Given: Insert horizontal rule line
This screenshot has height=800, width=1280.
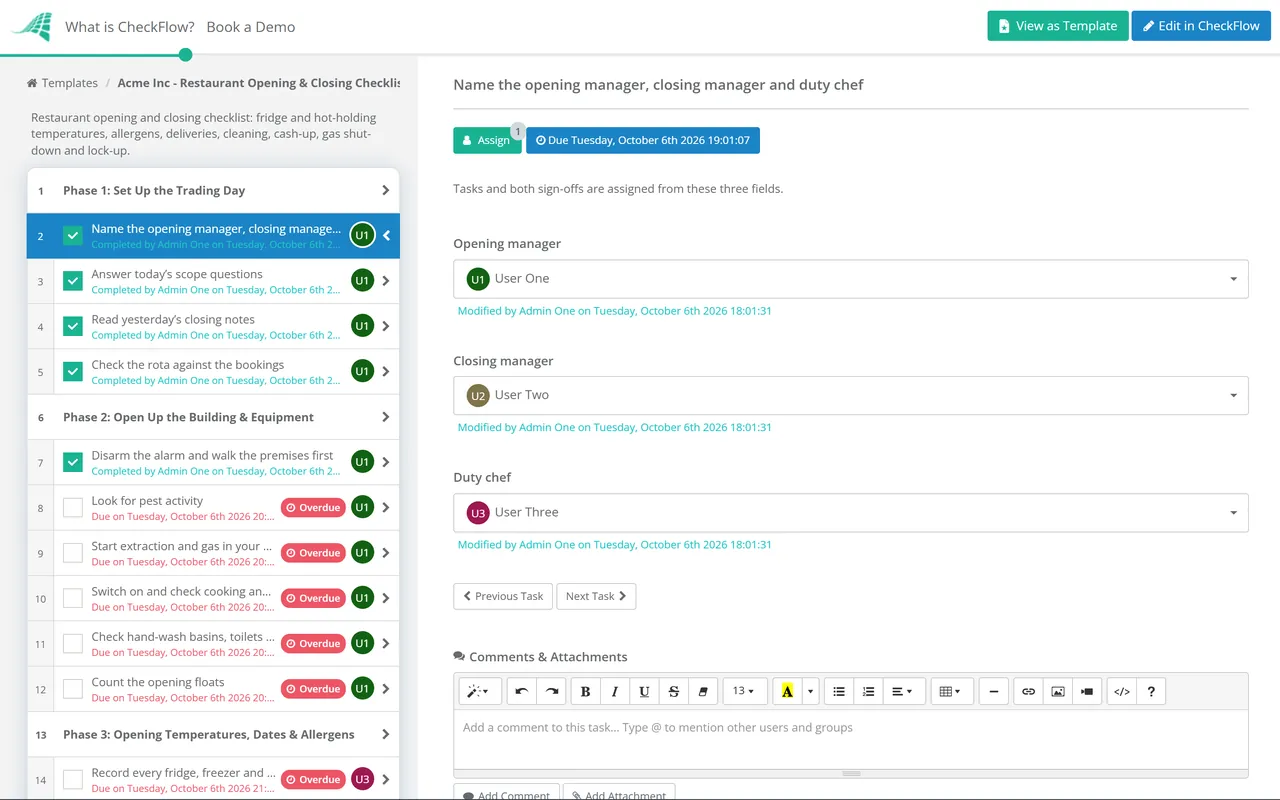Looking at the screenshot, I should 993,691.
